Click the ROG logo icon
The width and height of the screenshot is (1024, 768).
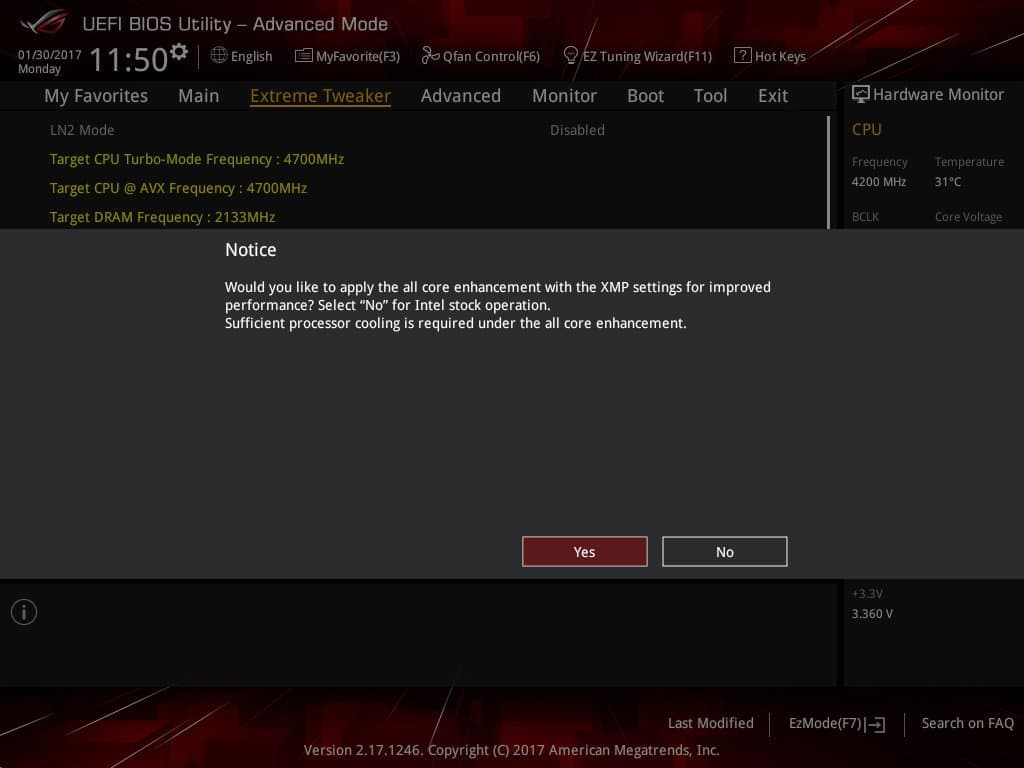coord(43,22)
